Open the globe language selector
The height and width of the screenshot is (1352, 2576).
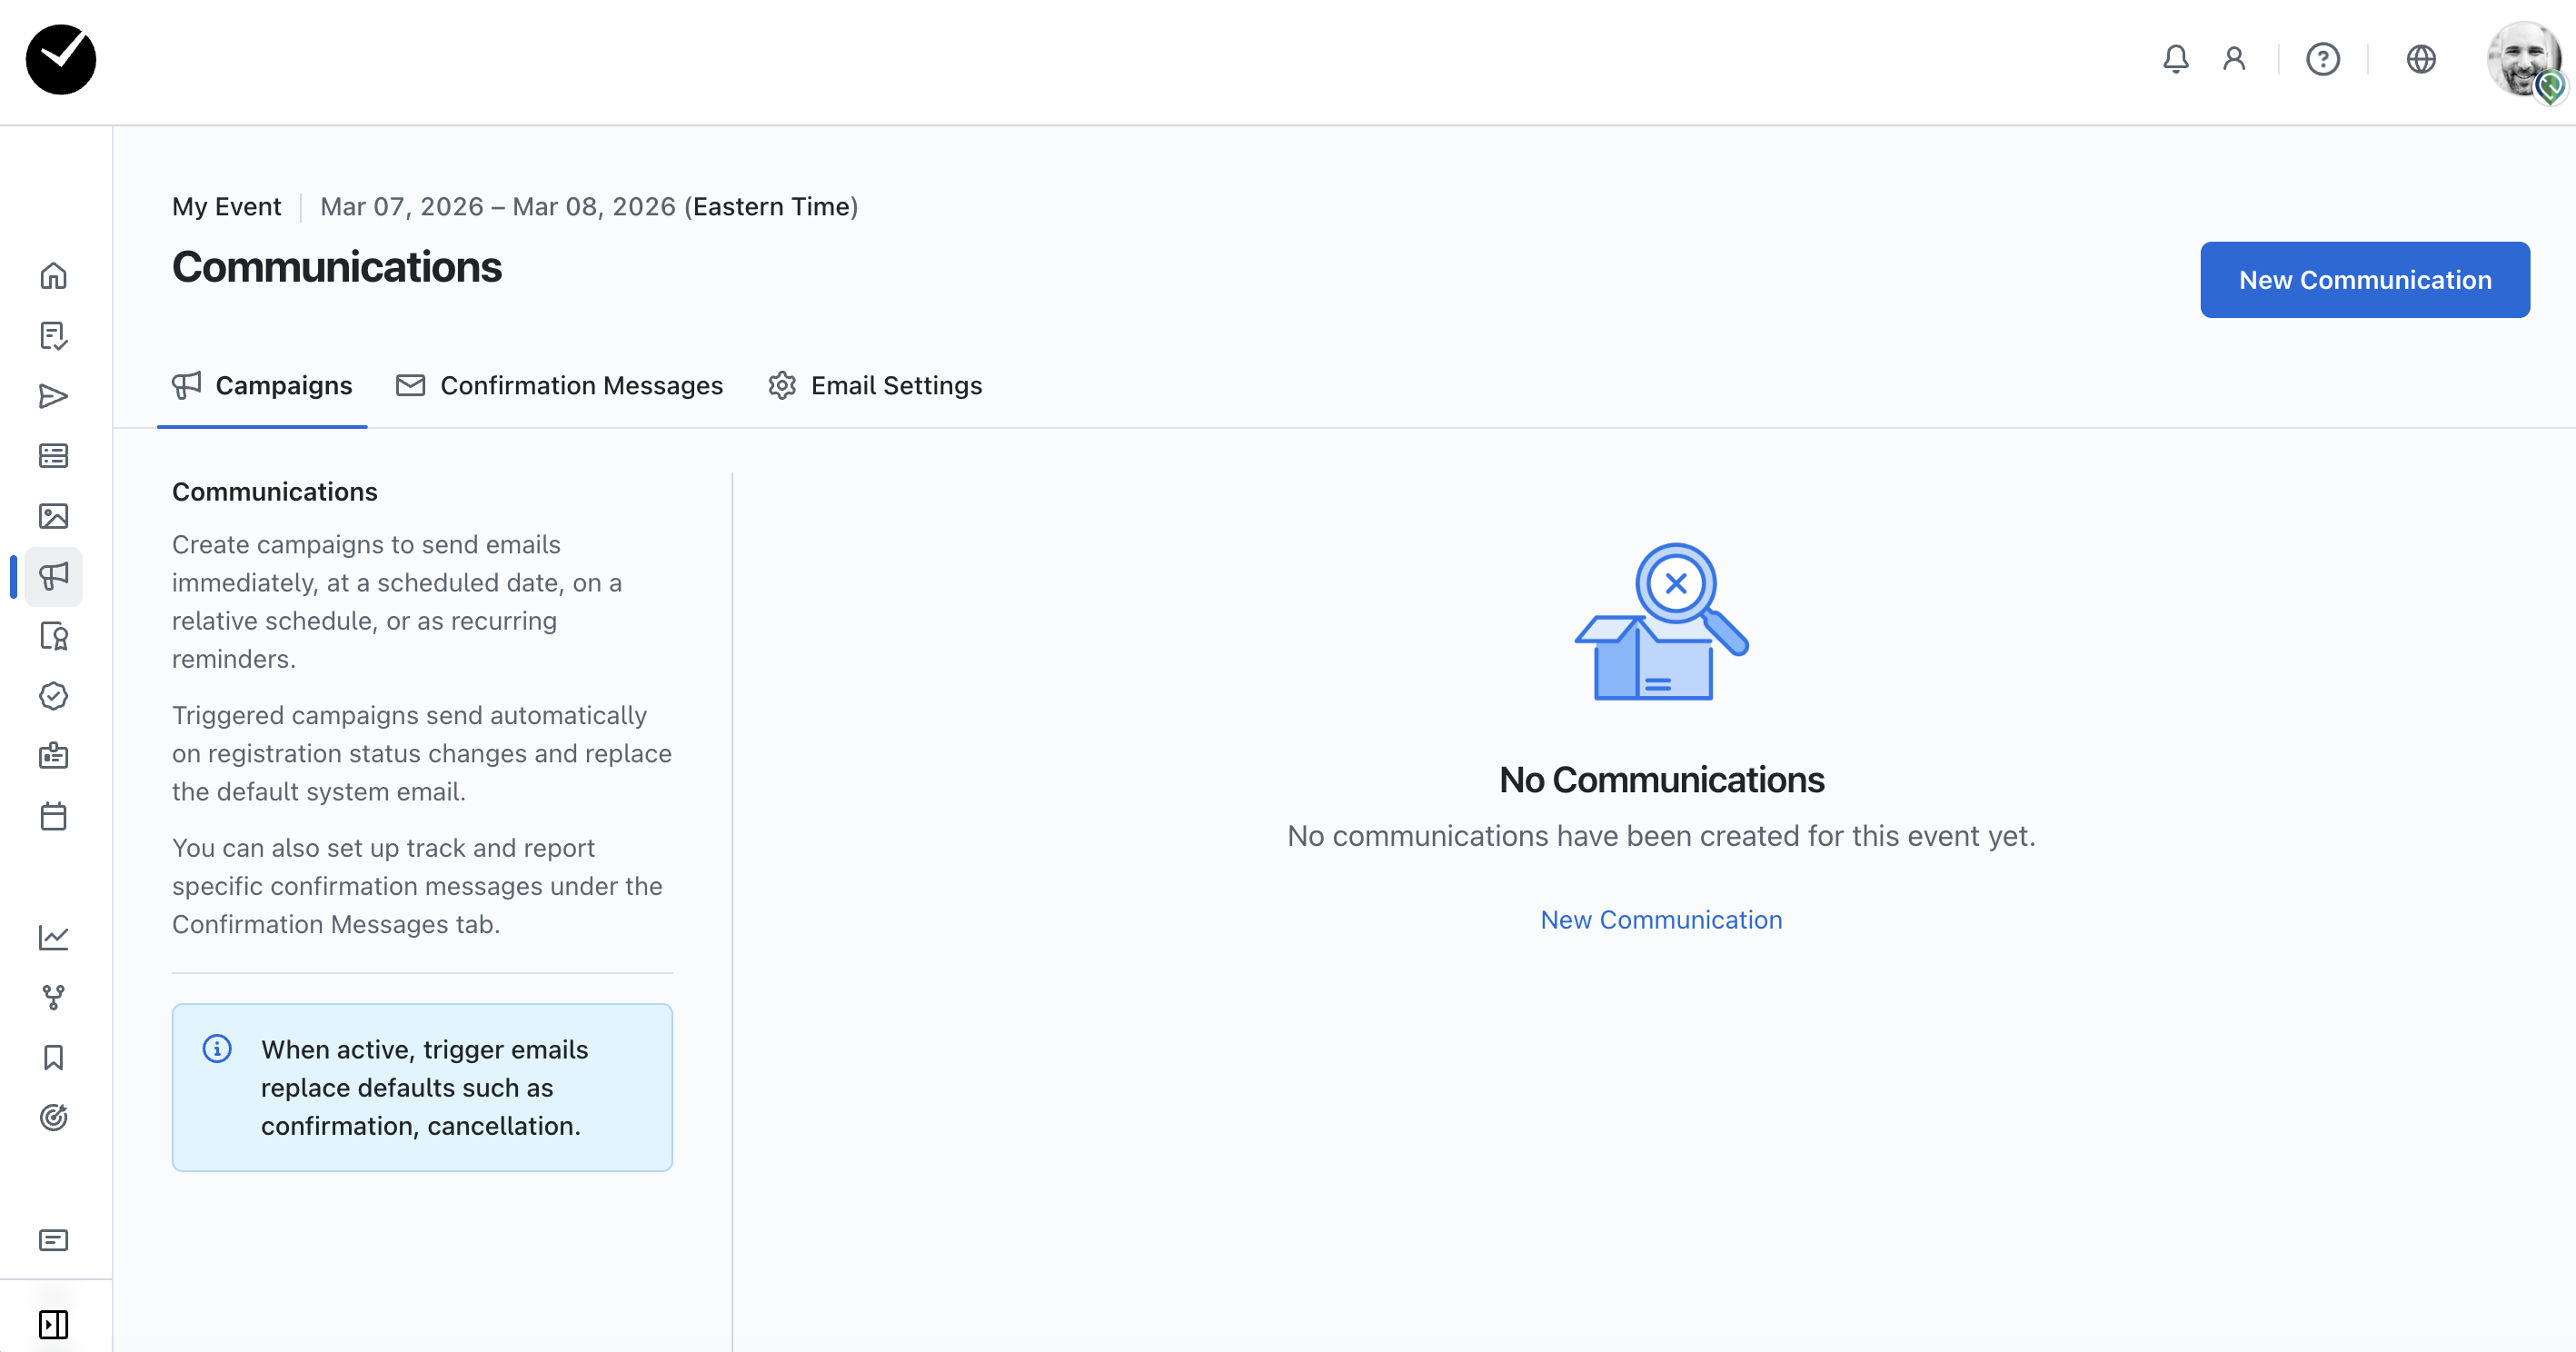2420,60
